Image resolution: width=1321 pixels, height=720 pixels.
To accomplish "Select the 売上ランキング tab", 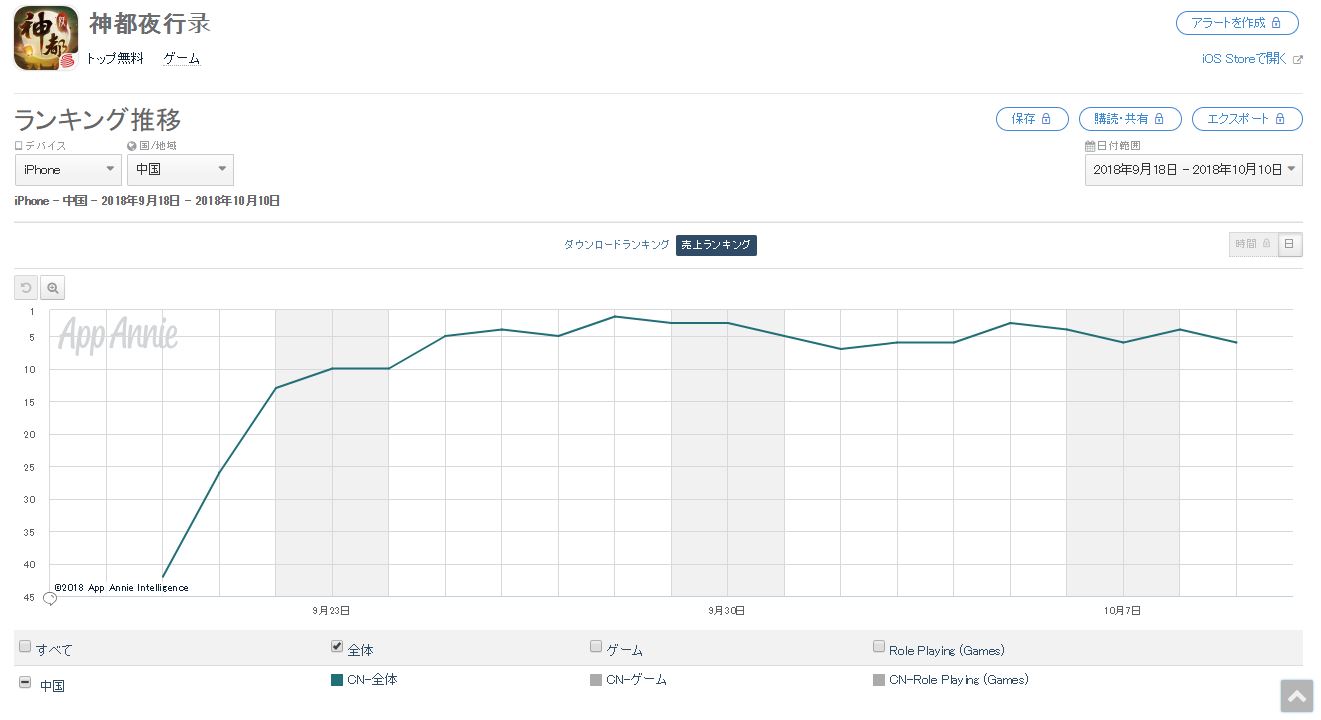I will click(x=716, y=245).
